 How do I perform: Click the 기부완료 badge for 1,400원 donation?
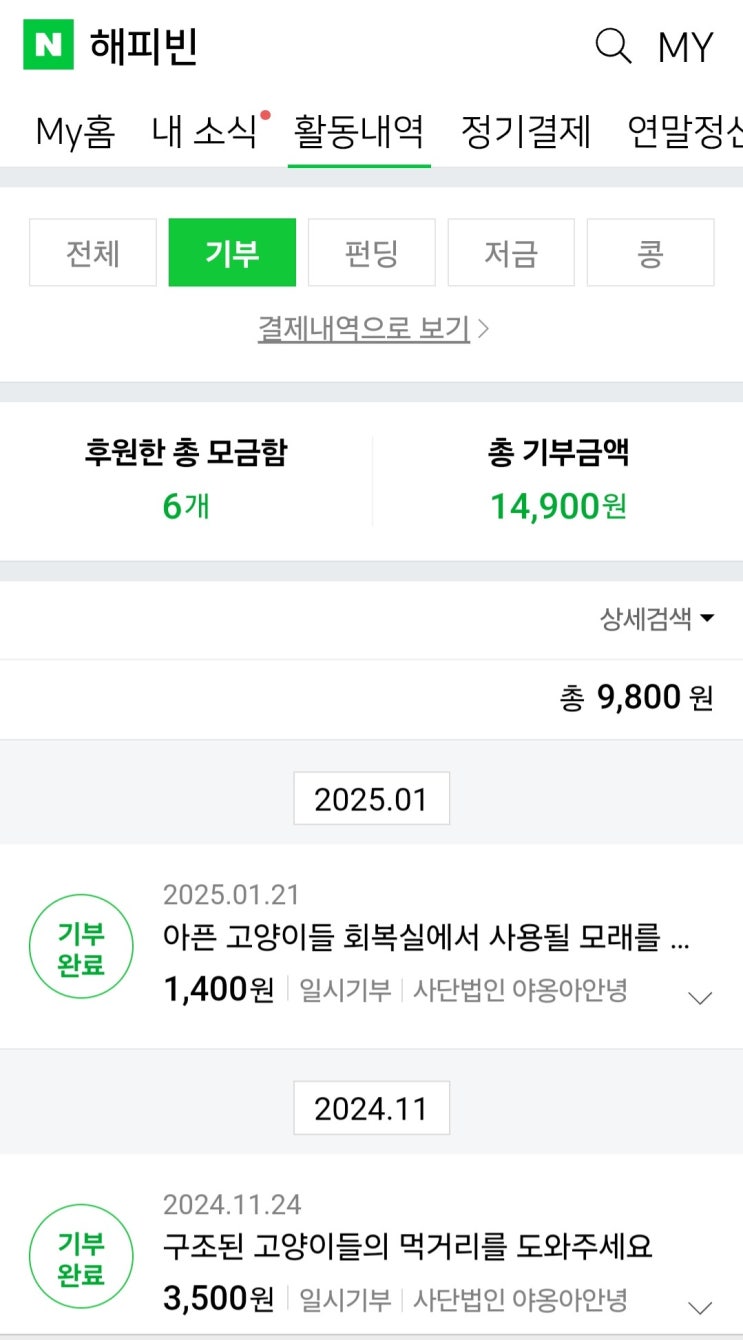click(81, 947)
